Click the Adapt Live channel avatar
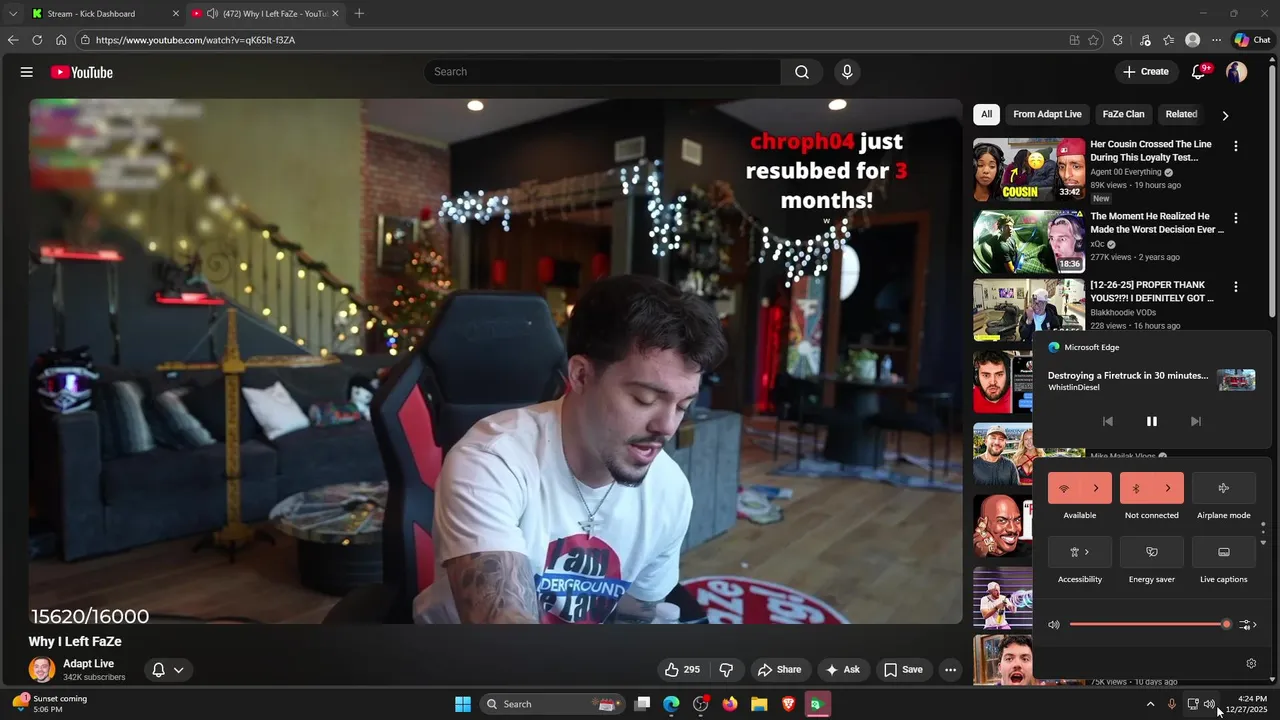Screen dimensions: 1280x720 (42, 670)
